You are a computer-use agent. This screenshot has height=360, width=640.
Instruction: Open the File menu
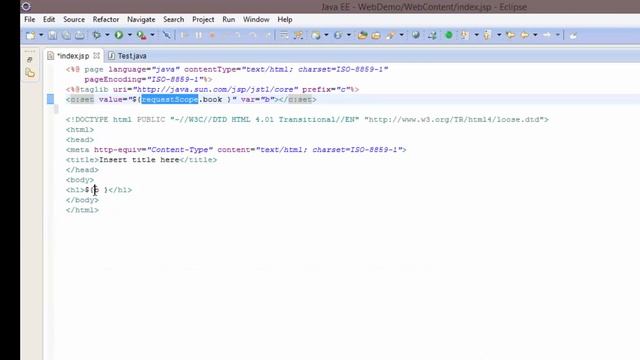click(29, 19)
